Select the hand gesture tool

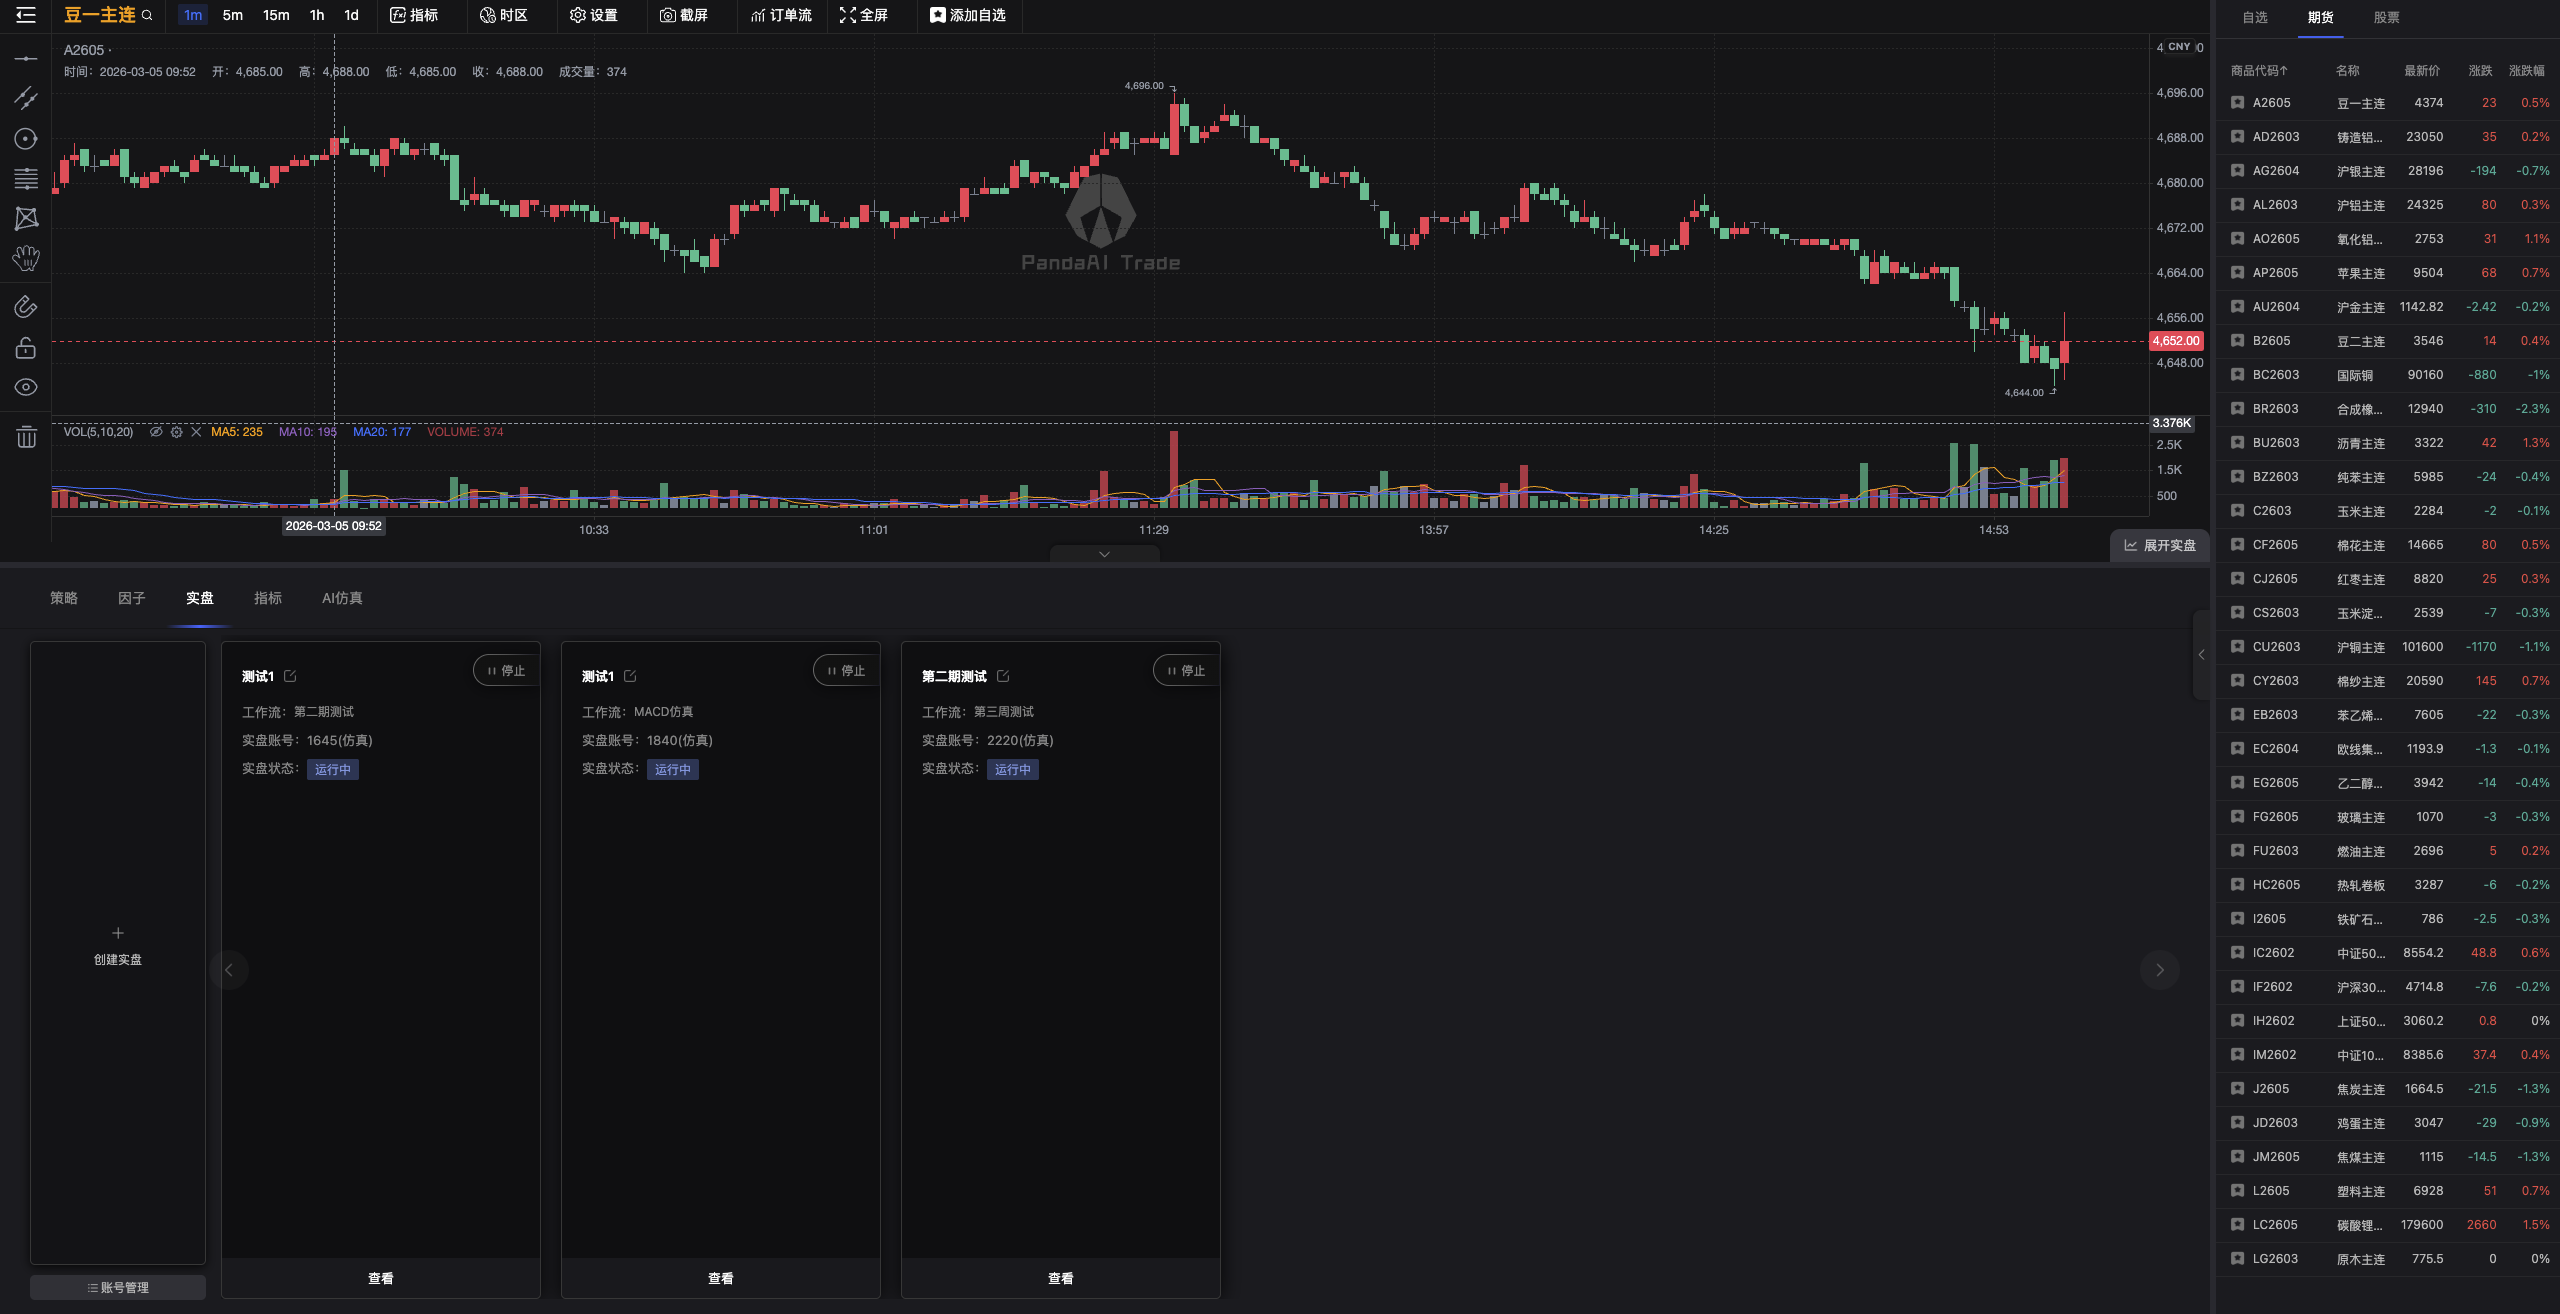point(26,259)
